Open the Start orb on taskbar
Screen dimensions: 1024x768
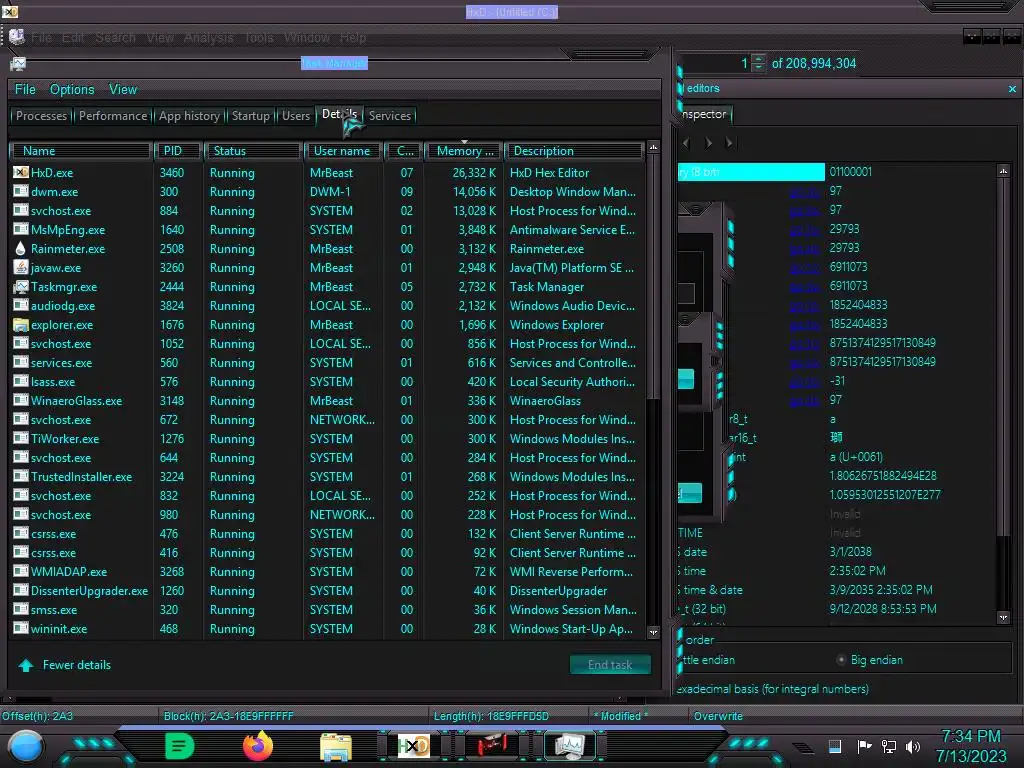coord(27,746)
